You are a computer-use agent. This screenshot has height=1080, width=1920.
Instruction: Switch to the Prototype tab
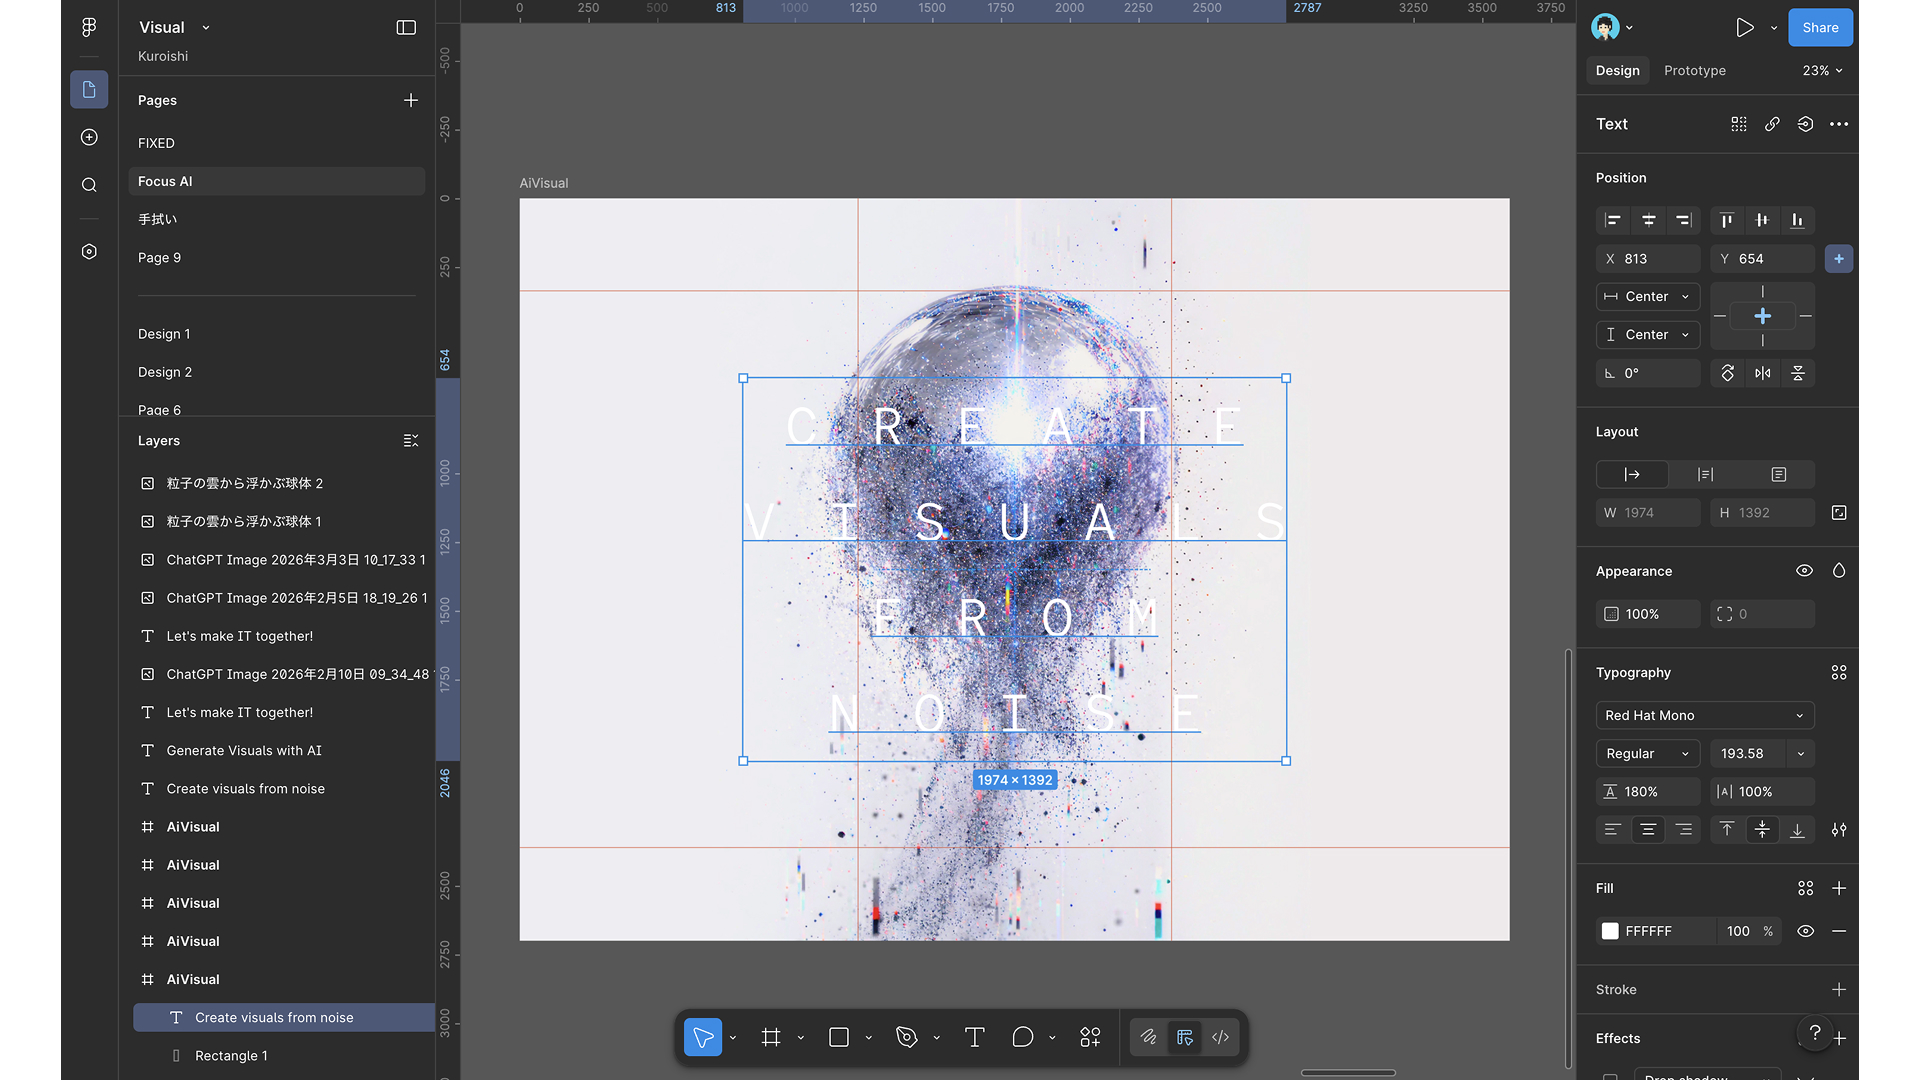pos(1694,70)
